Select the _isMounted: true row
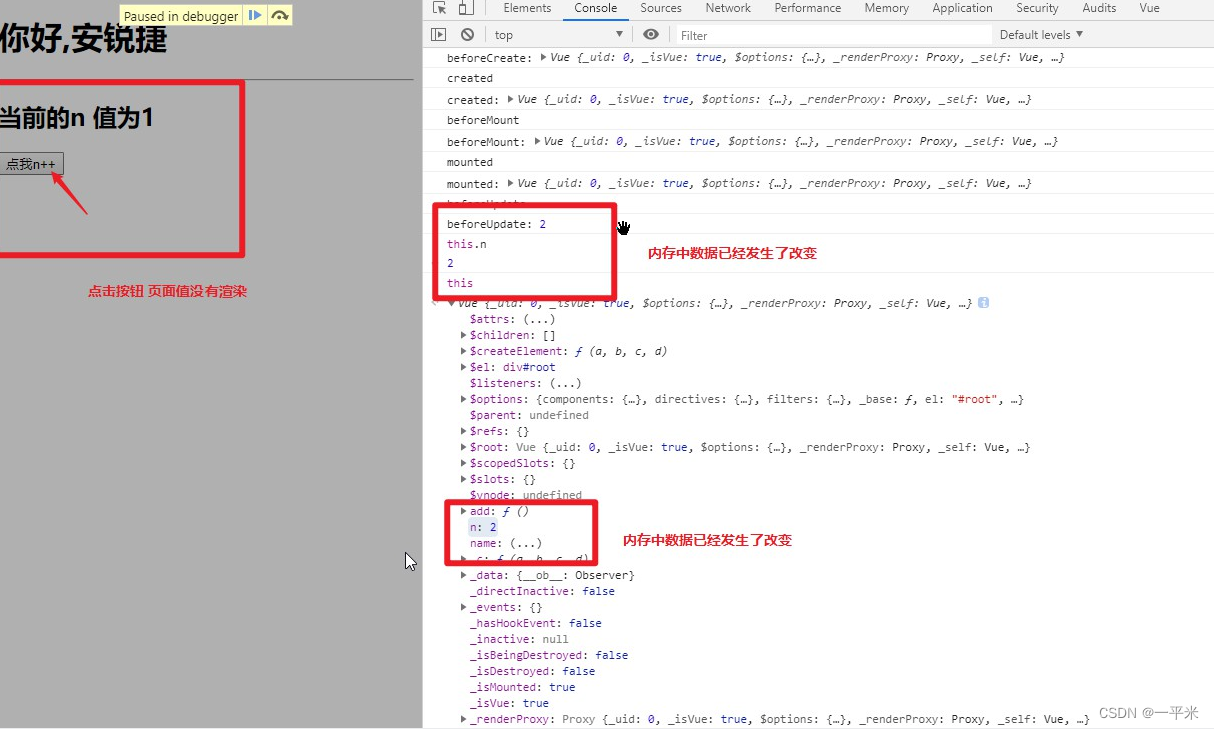Image resolution: width=1214 pixels, height=729 pixels. [x=522, y=687]
